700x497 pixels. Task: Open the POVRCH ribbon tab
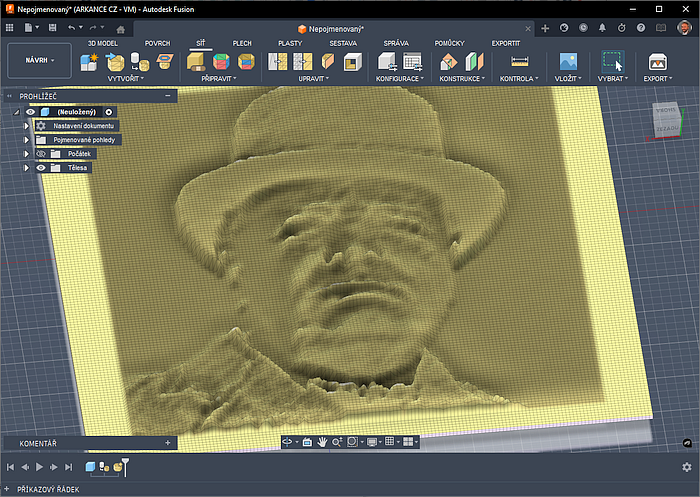(x=157, y=44)
